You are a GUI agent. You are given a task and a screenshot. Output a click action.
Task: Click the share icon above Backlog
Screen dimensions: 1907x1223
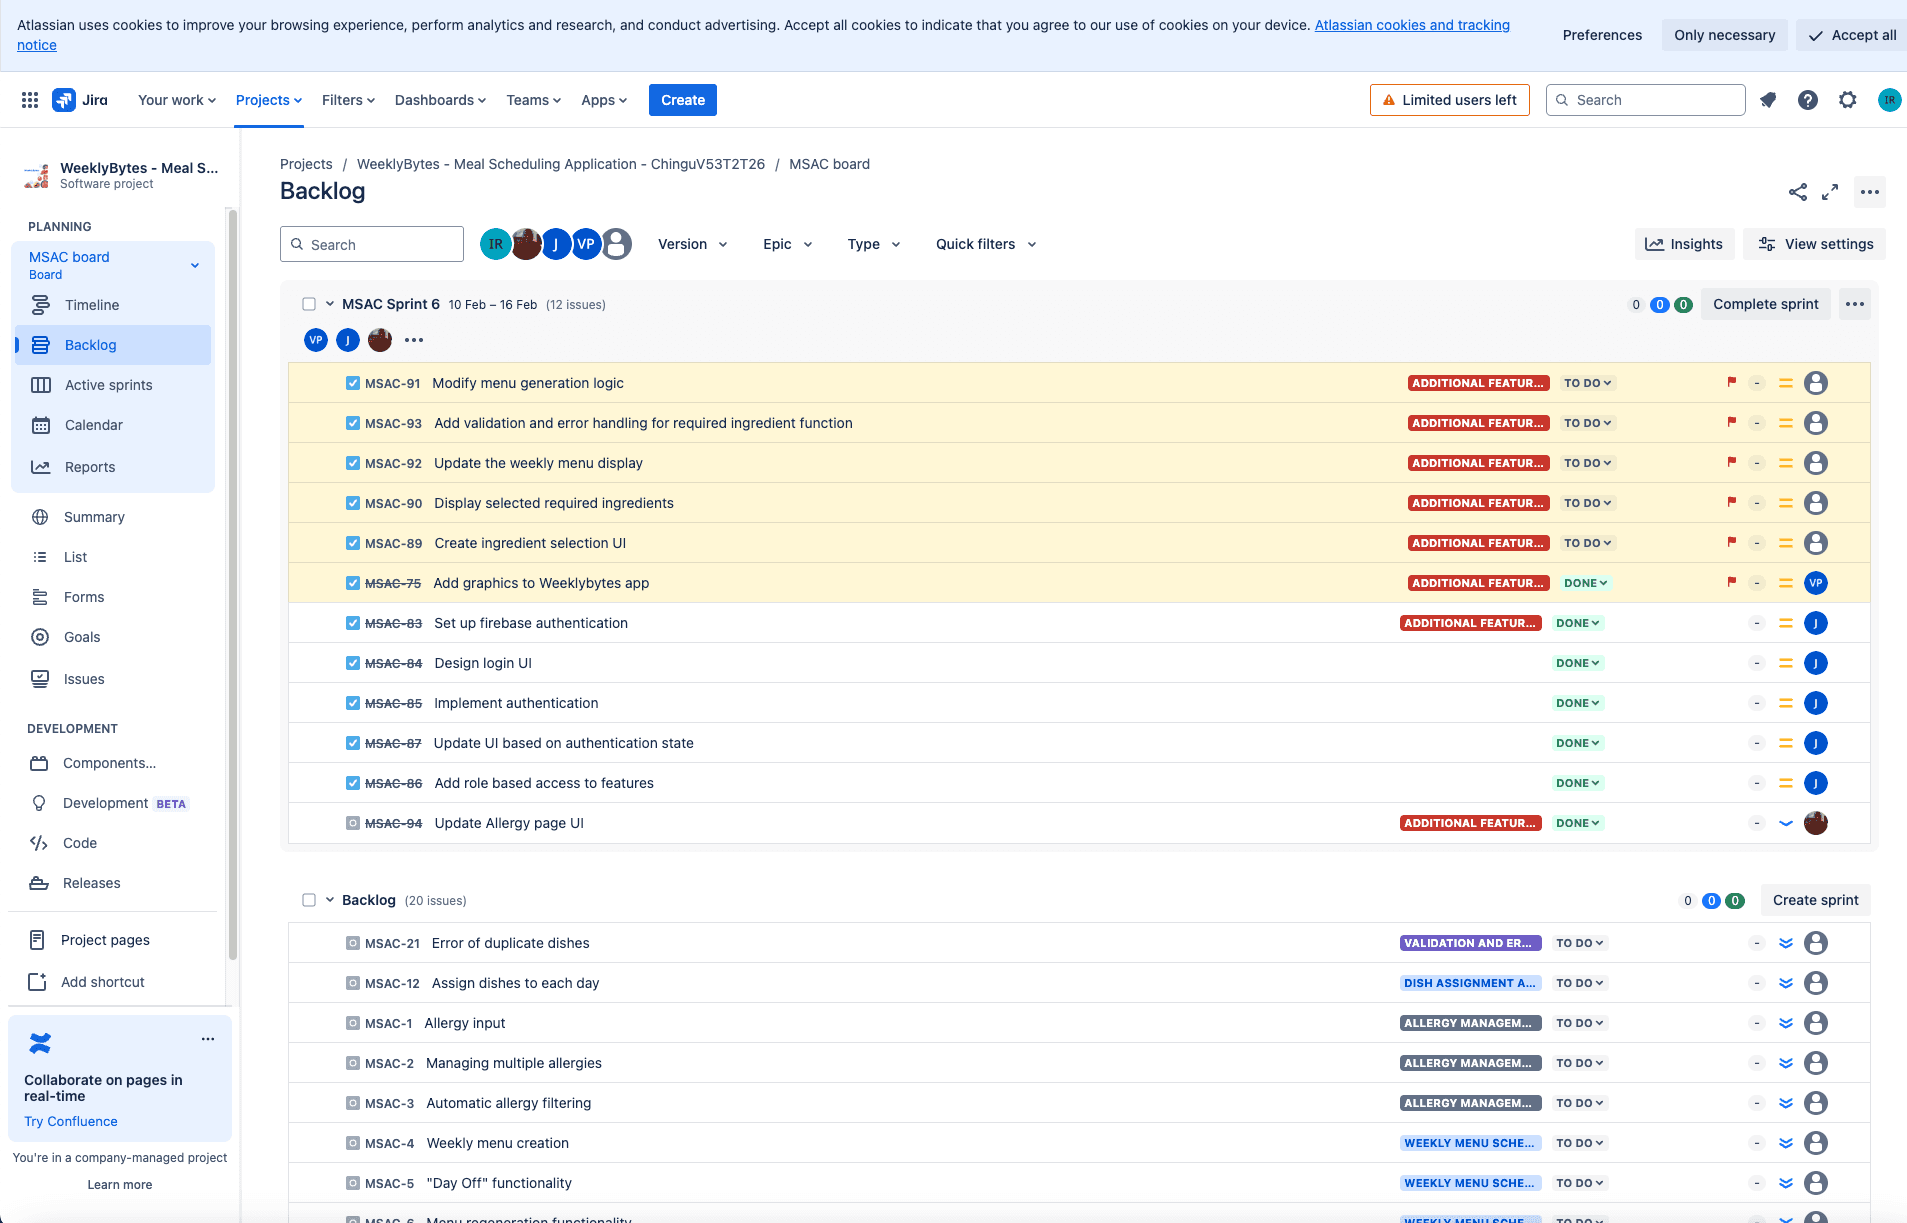coord(1798,192)
